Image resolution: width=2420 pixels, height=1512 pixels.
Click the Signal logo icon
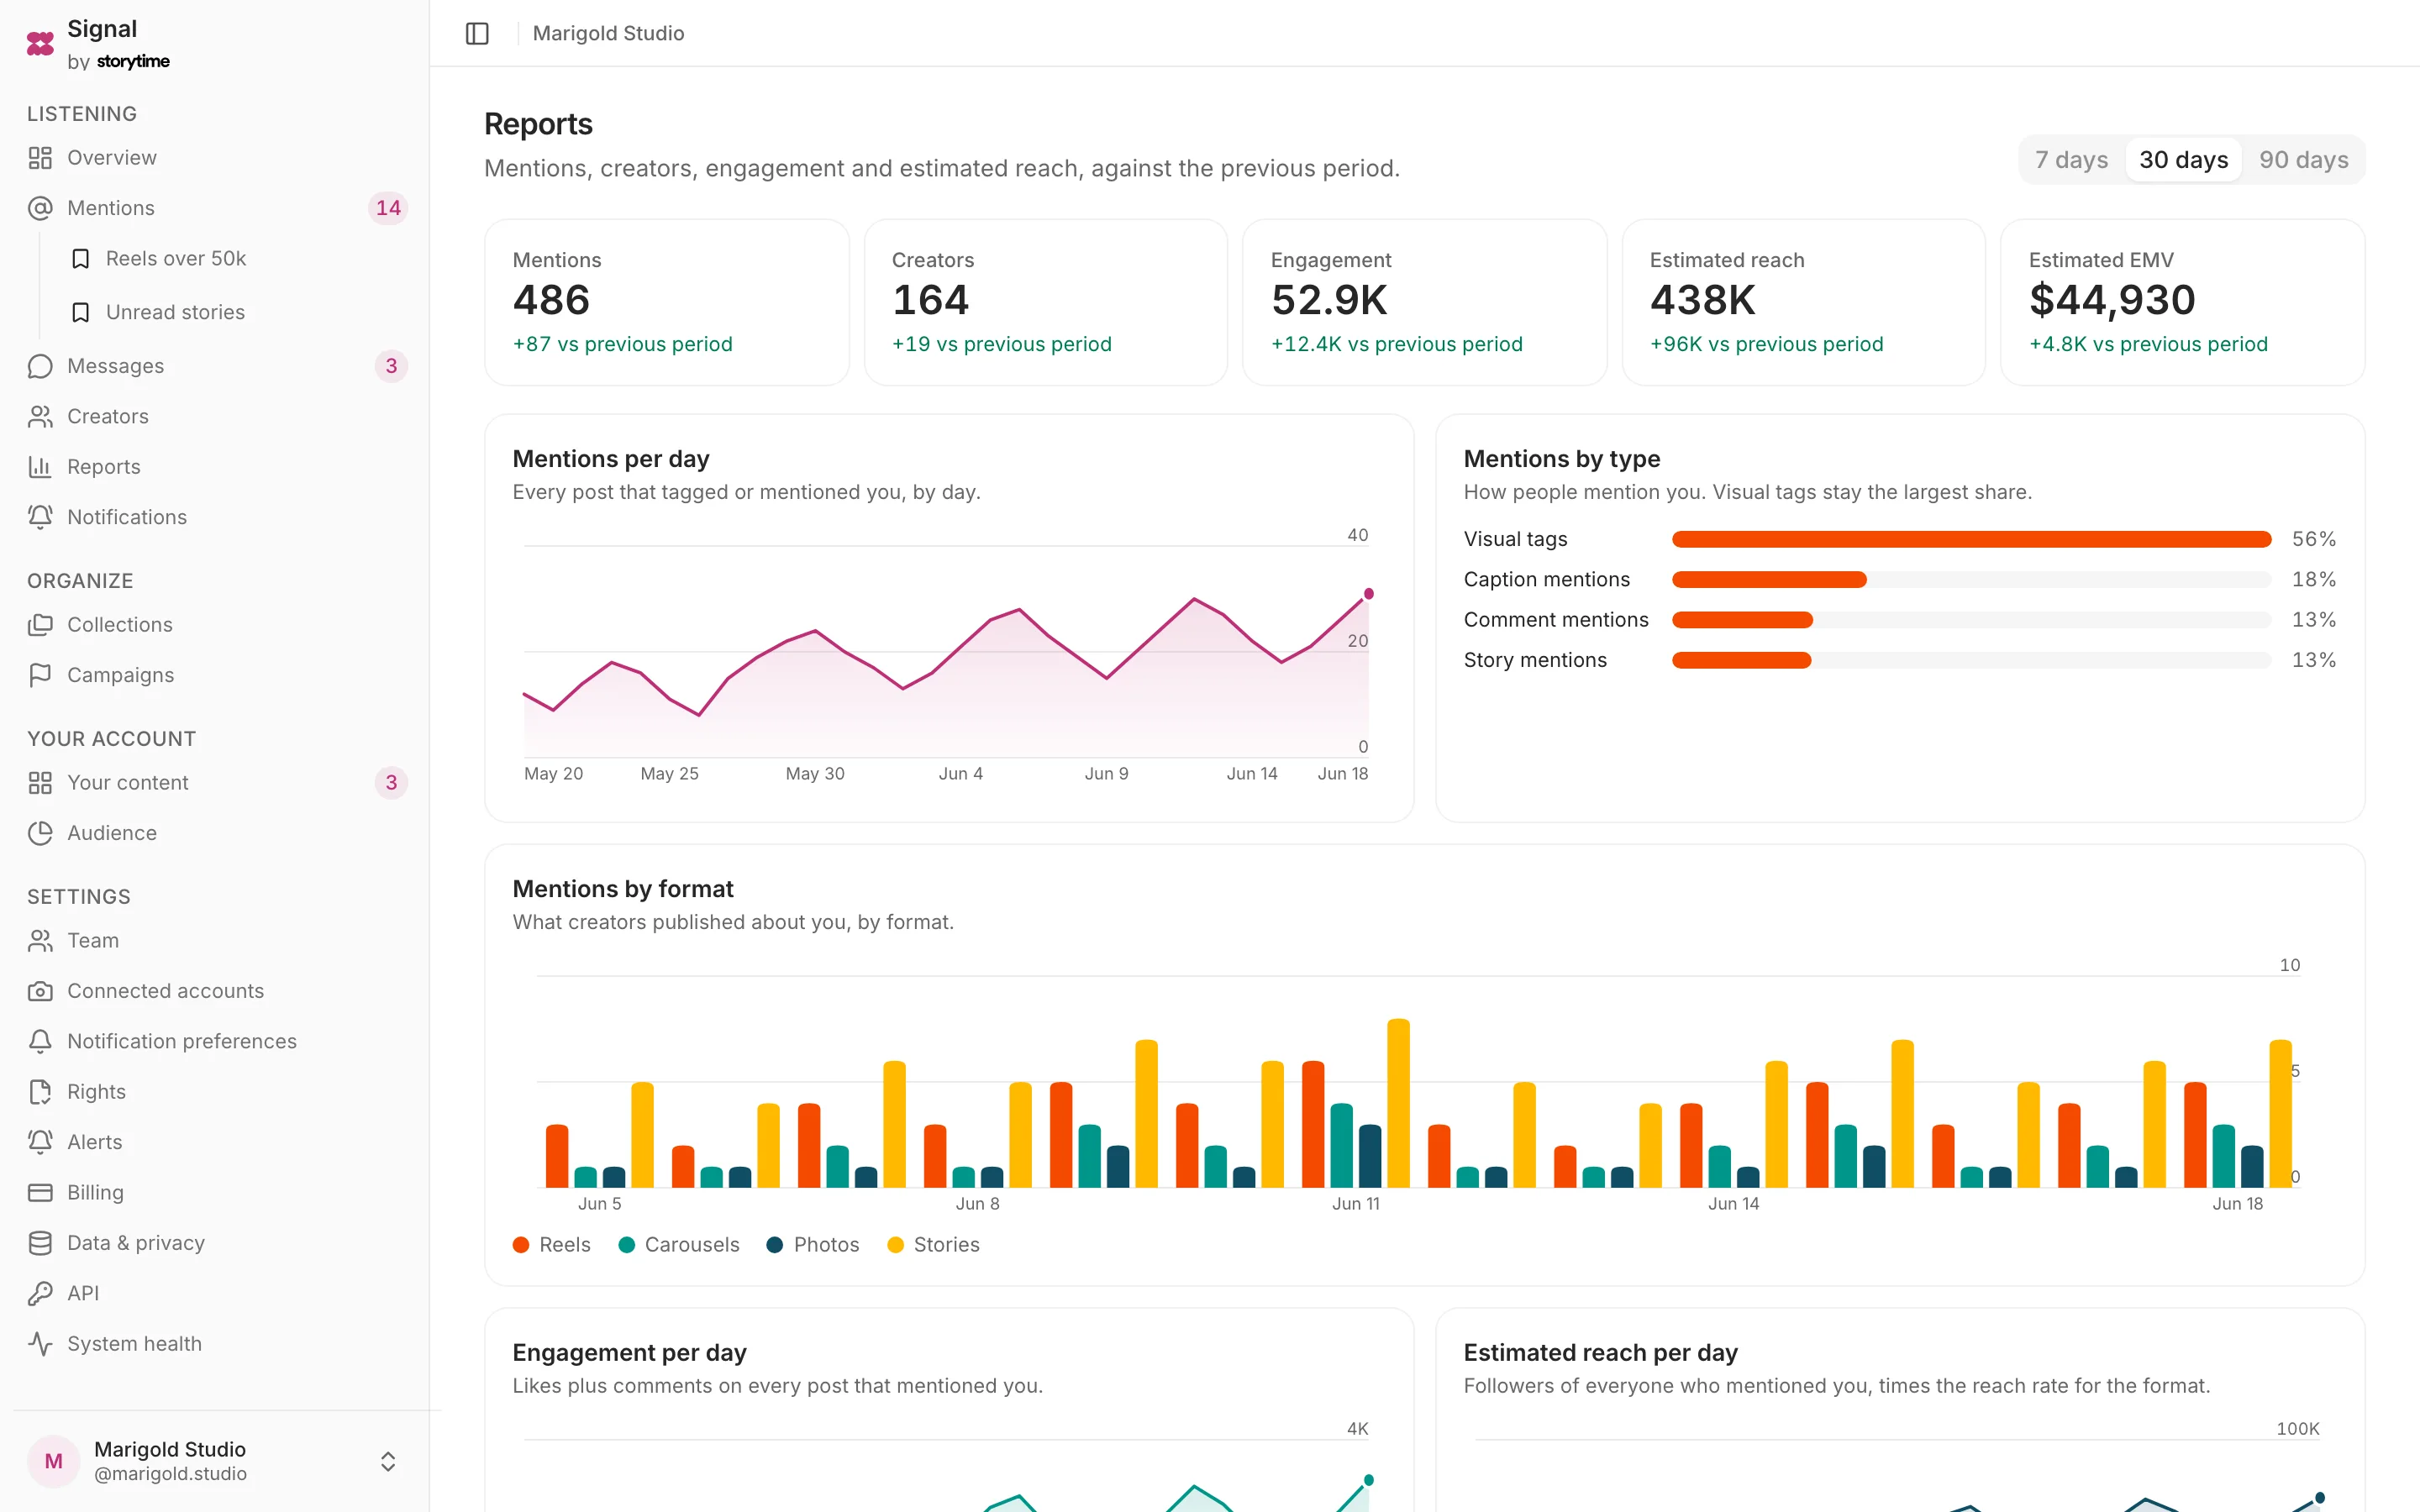pos(40,44)
